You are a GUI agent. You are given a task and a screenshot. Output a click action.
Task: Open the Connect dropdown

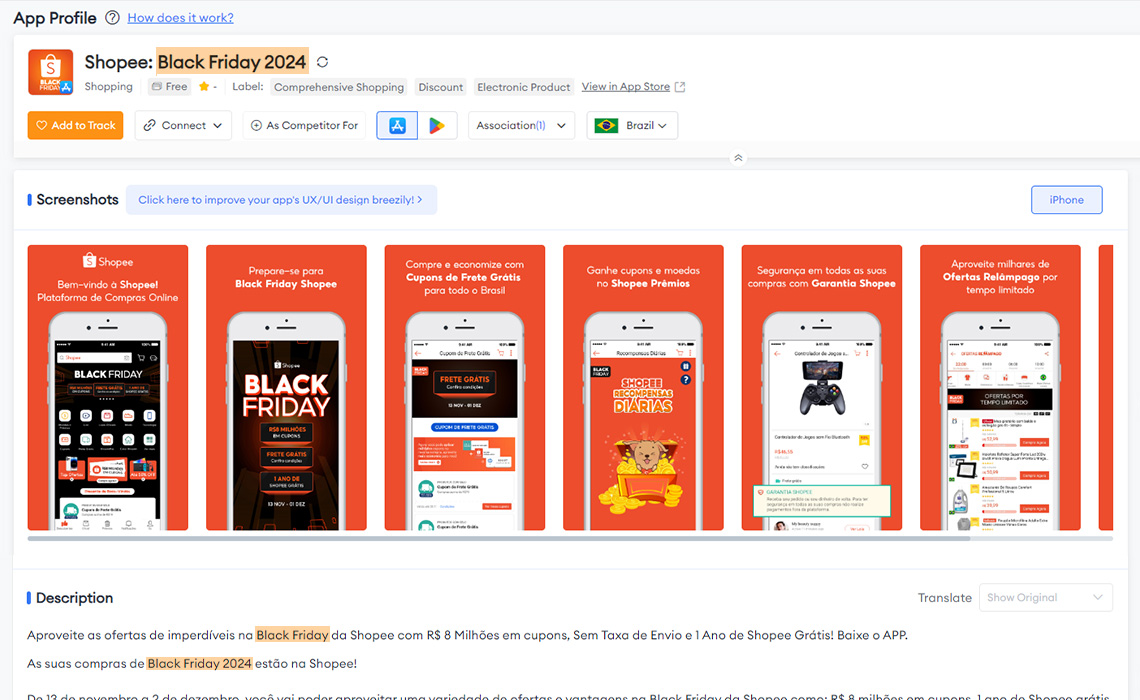coord(183,125)
